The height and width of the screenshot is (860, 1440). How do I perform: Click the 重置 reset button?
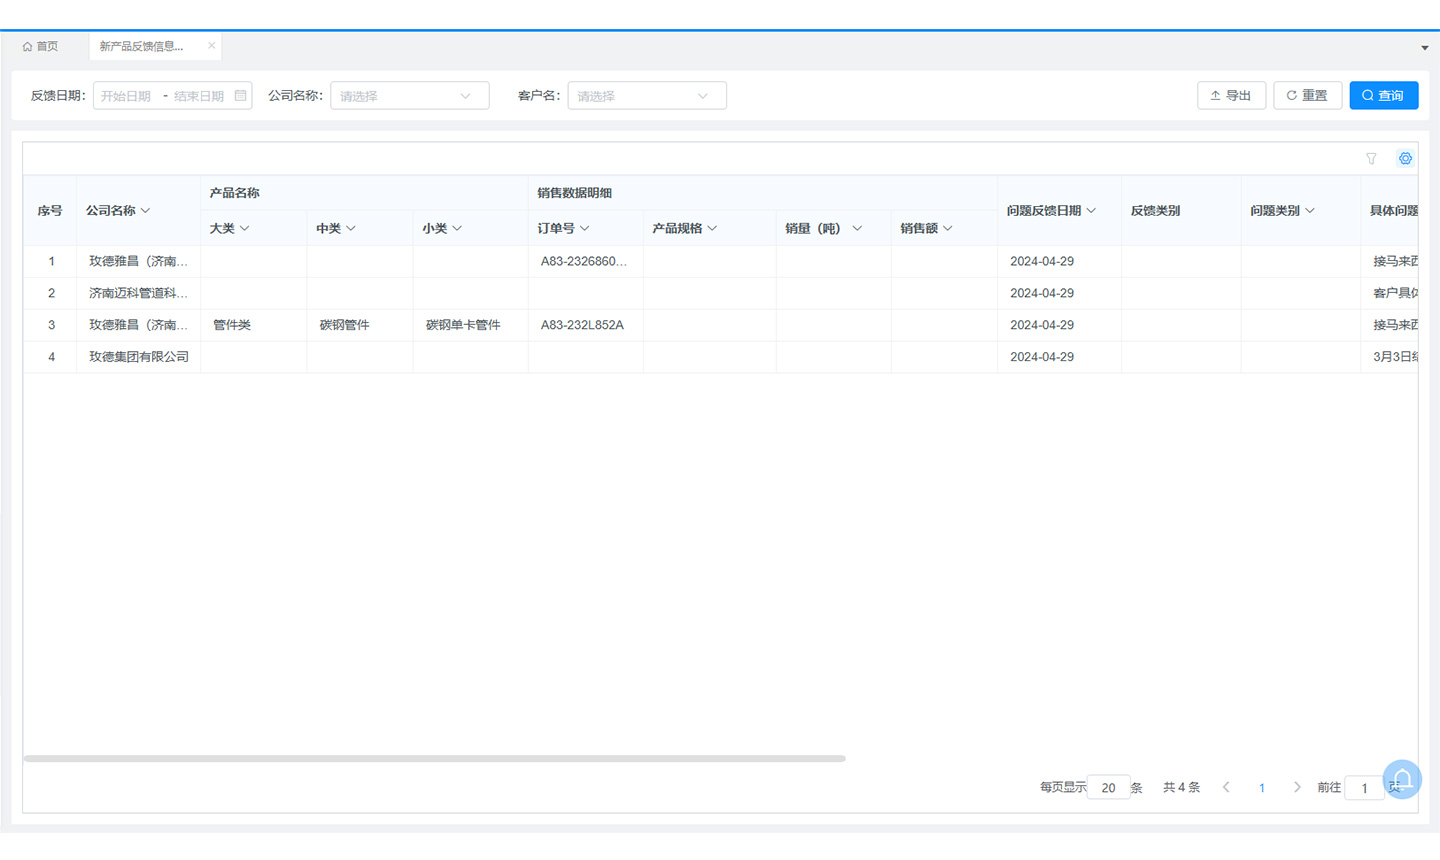pyautogui.click(x=1307, y=95)
